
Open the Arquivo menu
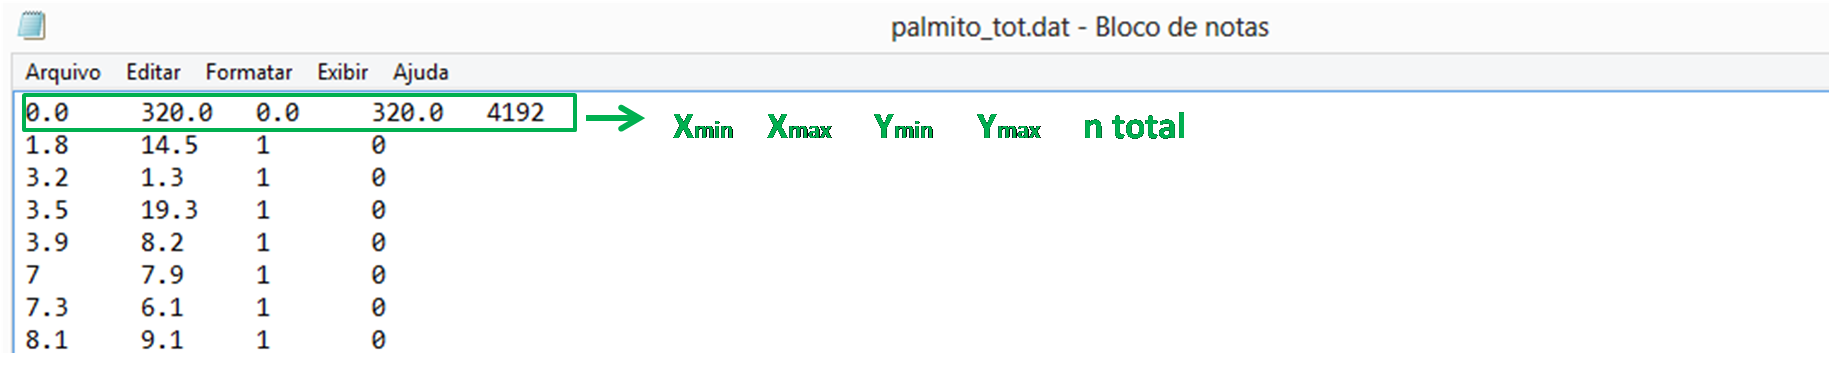pyautogui.click(x=63, y=72)
